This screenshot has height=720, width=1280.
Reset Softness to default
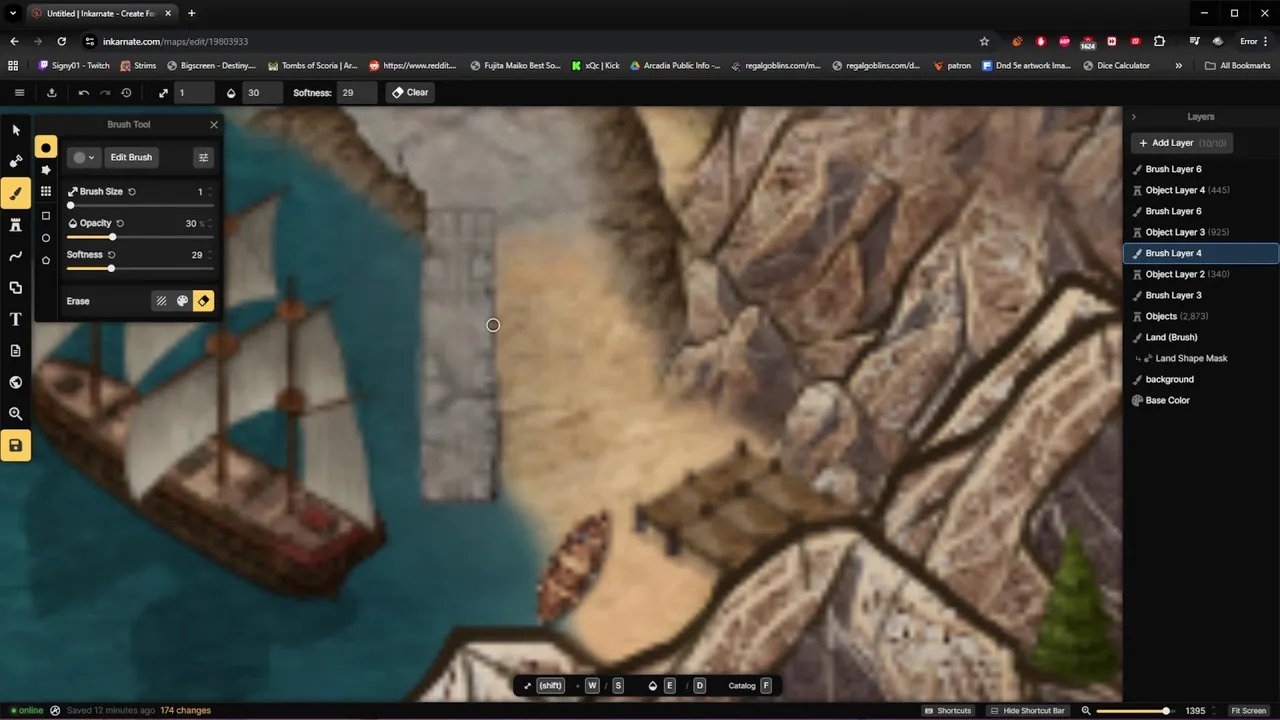111,255
